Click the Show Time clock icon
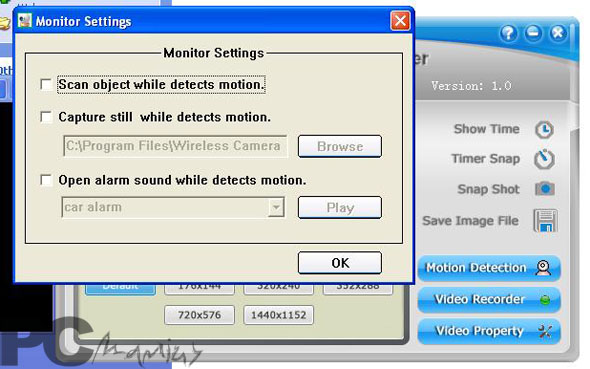This screenshot has height=369, width=590. (x=544, y=130)
